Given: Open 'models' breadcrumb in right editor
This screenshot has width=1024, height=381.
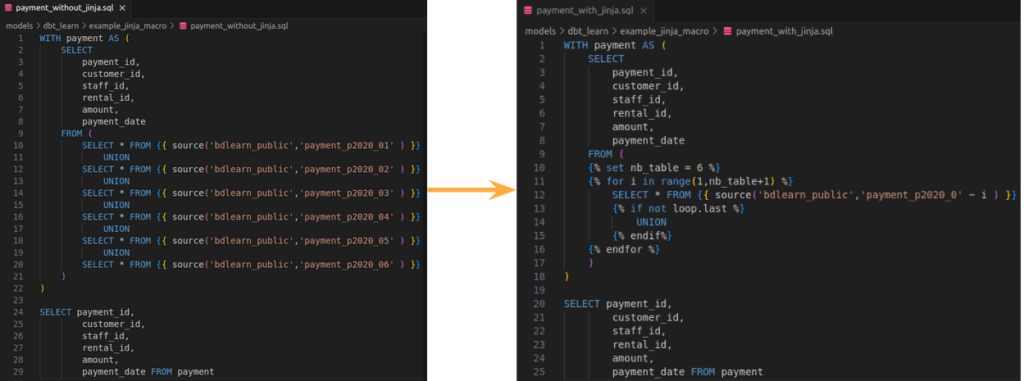Looking at the screenshot, I should tap(540, 31).
